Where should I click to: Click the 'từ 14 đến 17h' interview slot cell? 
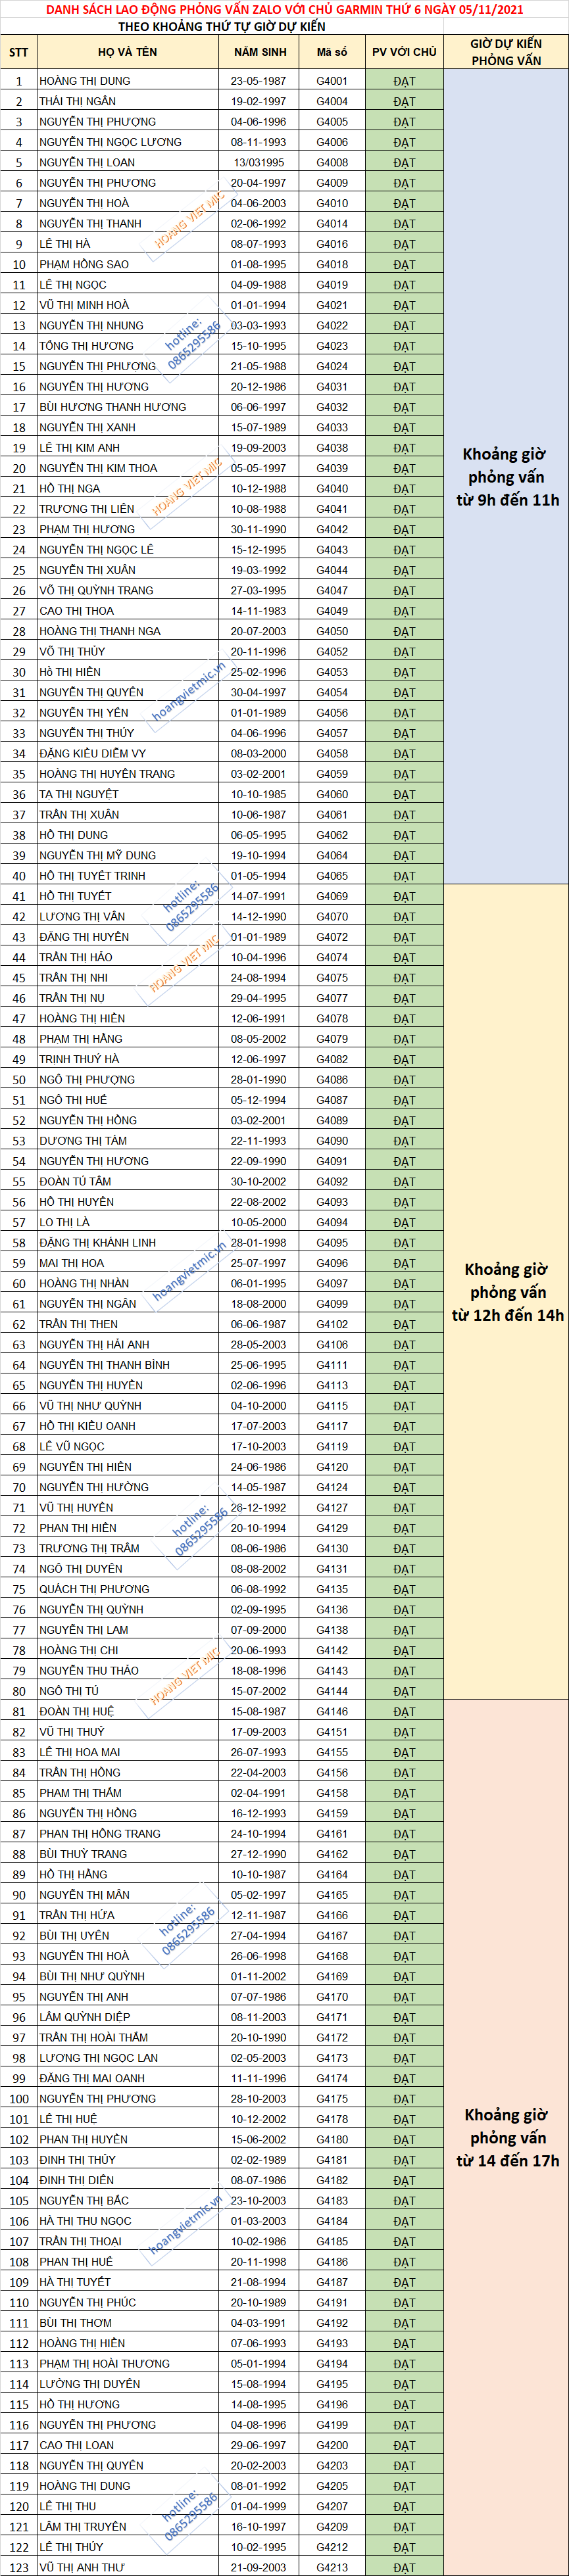click(x=507, y=2137)
